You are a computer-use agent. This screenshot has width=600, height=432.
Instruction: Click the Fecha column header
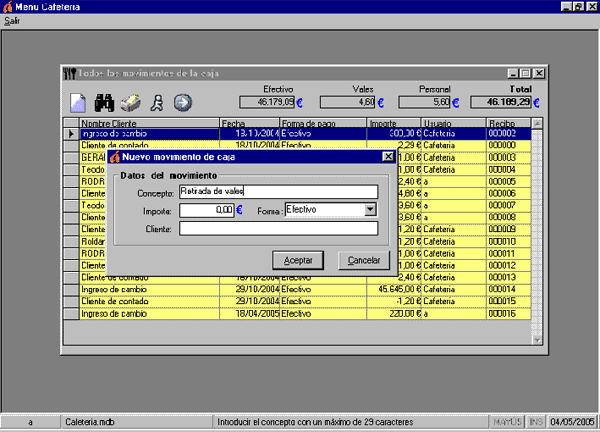[x=249, y=123]
